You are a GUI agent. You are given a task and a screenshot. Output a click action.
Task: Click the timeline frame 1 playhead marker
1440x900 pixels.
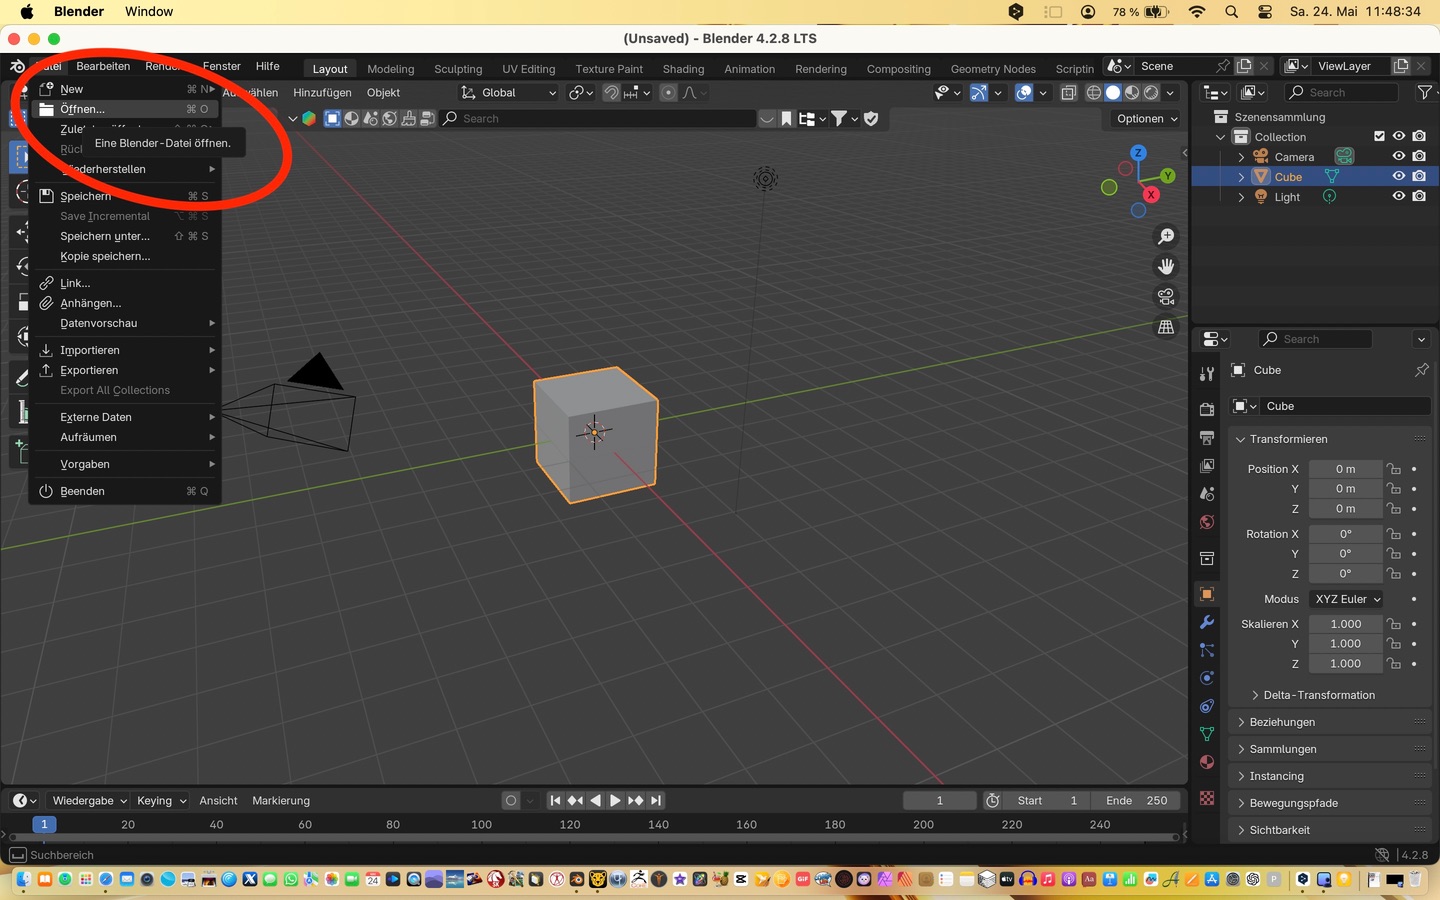pyautogui.click(x=44, y=825)
